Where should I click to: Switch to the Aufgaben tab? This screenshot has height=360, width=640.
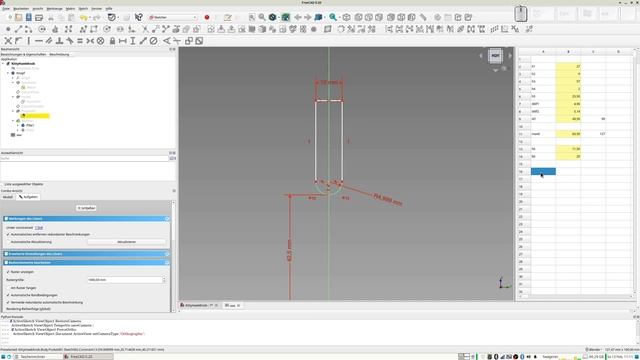(28, 197)
